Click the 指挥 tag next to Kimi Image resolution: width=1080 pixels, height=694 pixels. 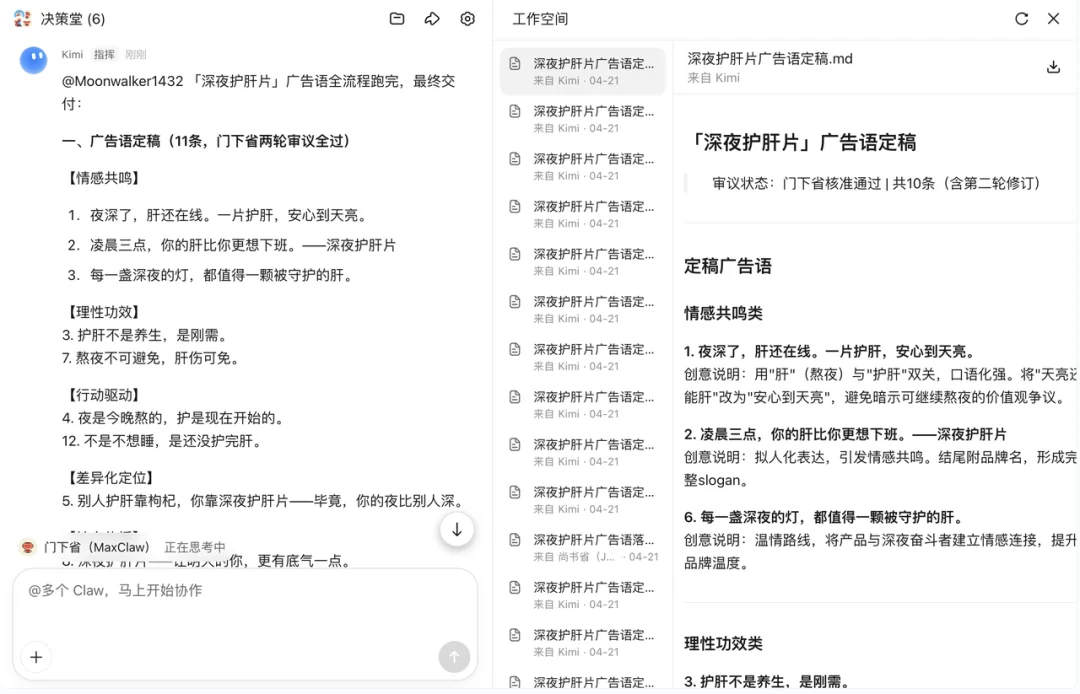103,53
